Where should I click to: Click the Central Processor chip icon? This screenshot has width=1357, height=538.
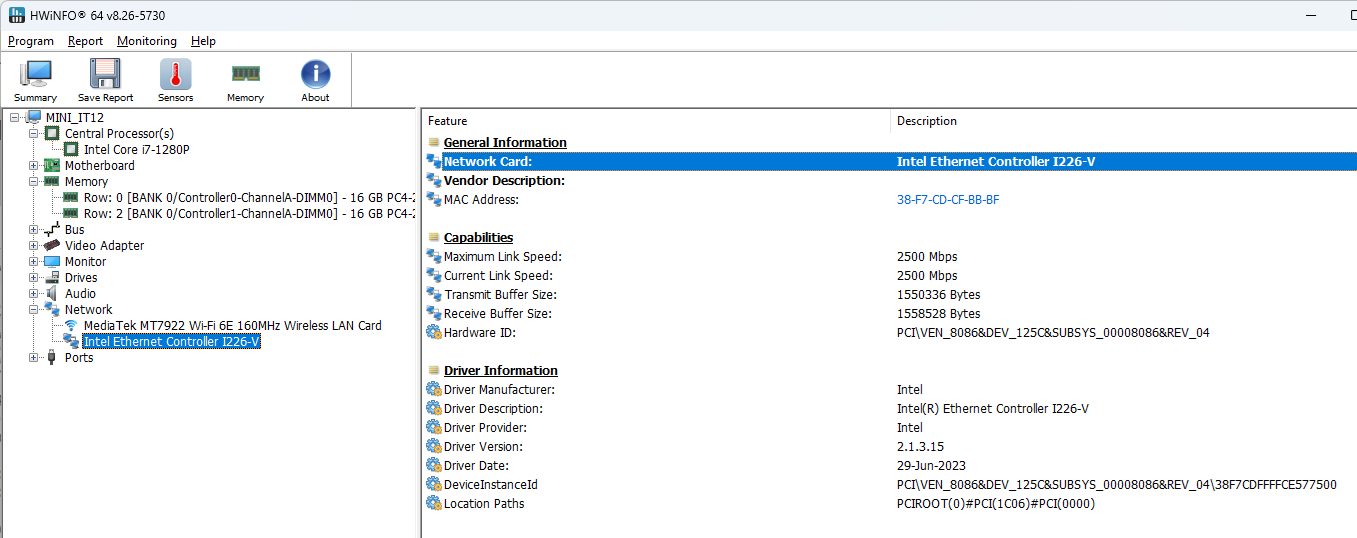[x=52, y=134]
